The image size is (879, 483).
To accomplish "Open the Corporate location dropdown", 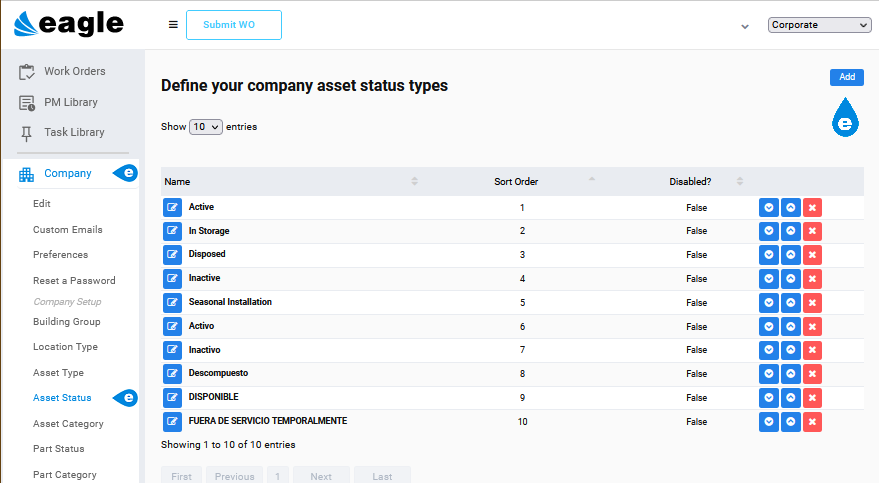I will pyautogui.click(x=819, y=25).
